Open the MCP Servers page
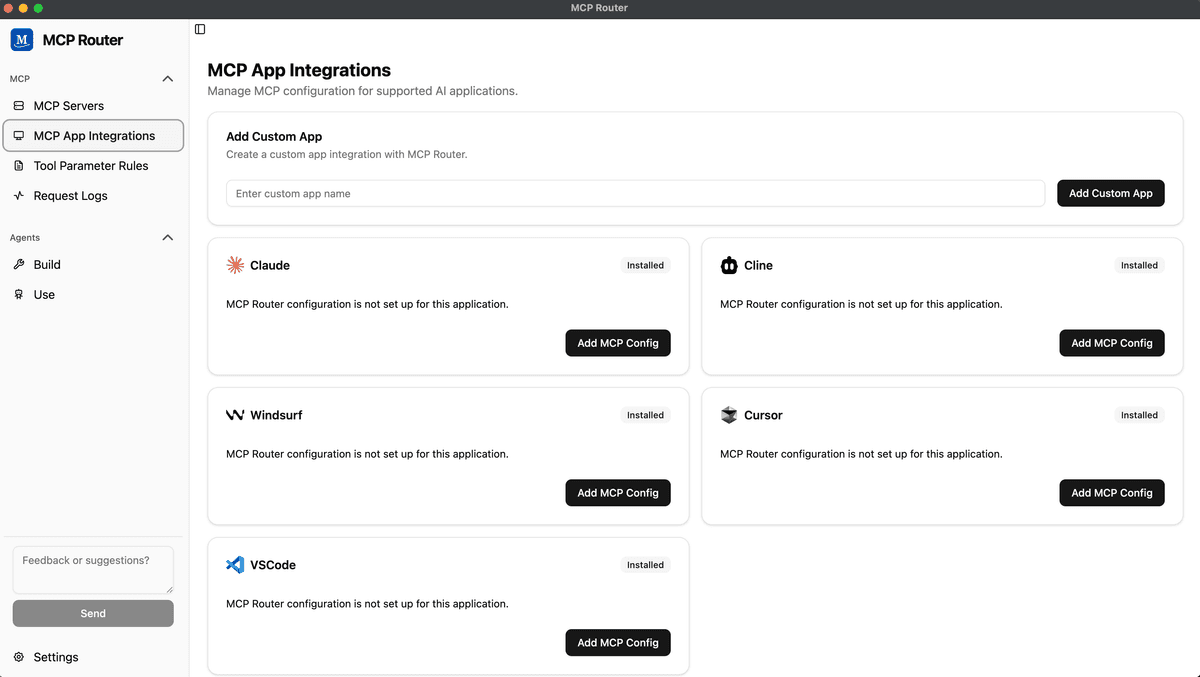The width and height of the screenshot is (1200, 677). (x=68, y=106)
